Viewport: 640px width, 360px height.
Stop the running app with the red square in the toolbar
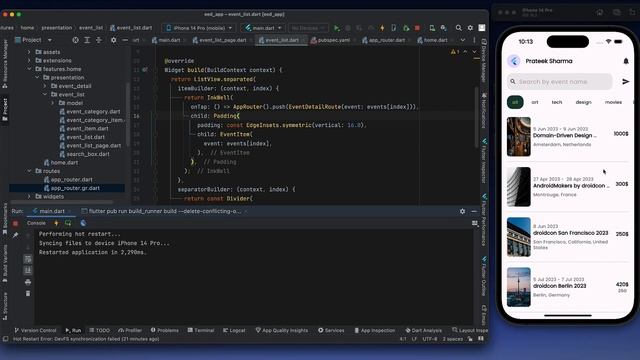(x=417, y=28)
